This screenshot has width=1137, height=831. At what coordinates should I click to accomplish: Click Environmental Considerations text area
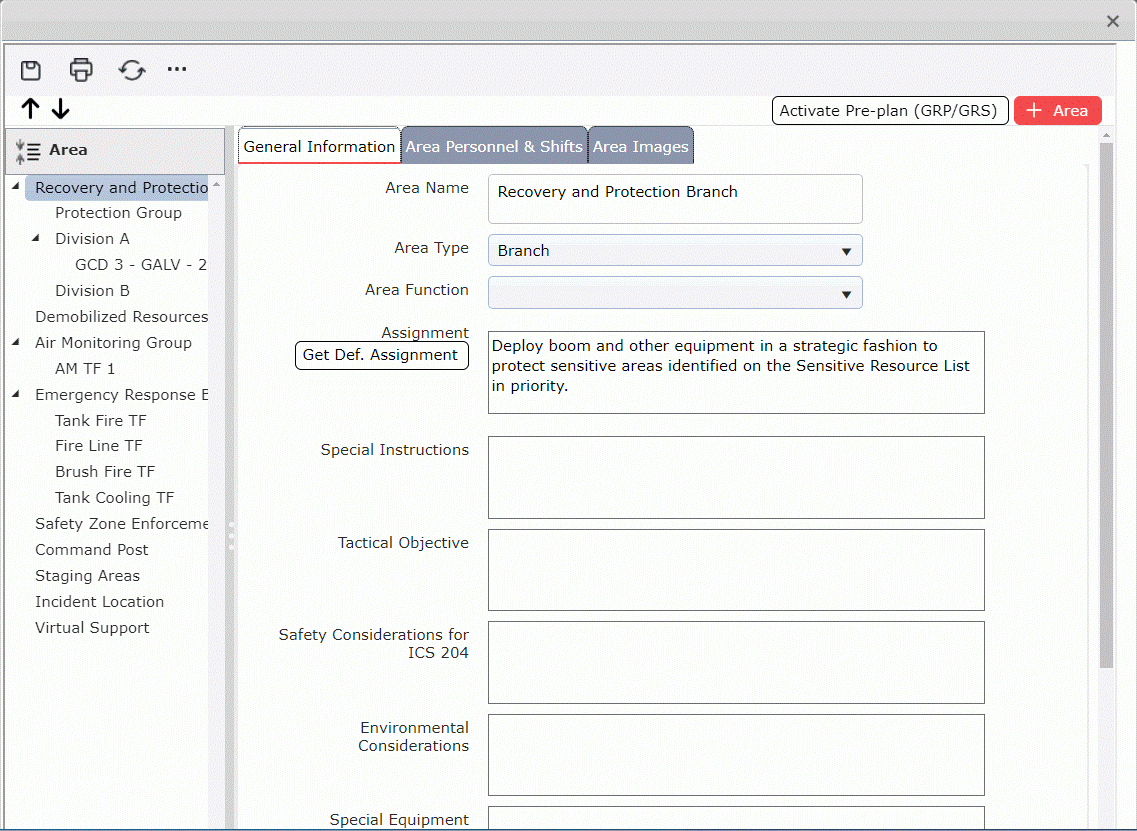(736, 755)
